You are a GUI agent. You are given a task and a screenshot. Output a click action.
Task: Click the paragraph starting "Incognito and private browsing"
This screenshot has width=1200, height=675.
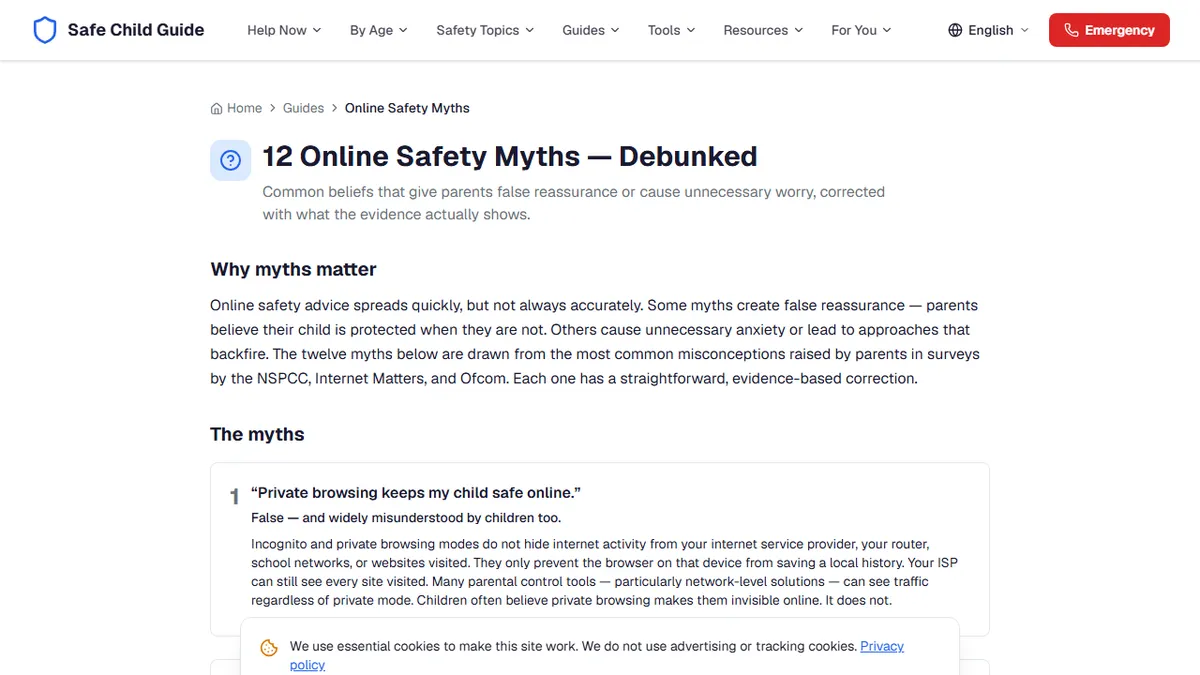tap(604, 572)
